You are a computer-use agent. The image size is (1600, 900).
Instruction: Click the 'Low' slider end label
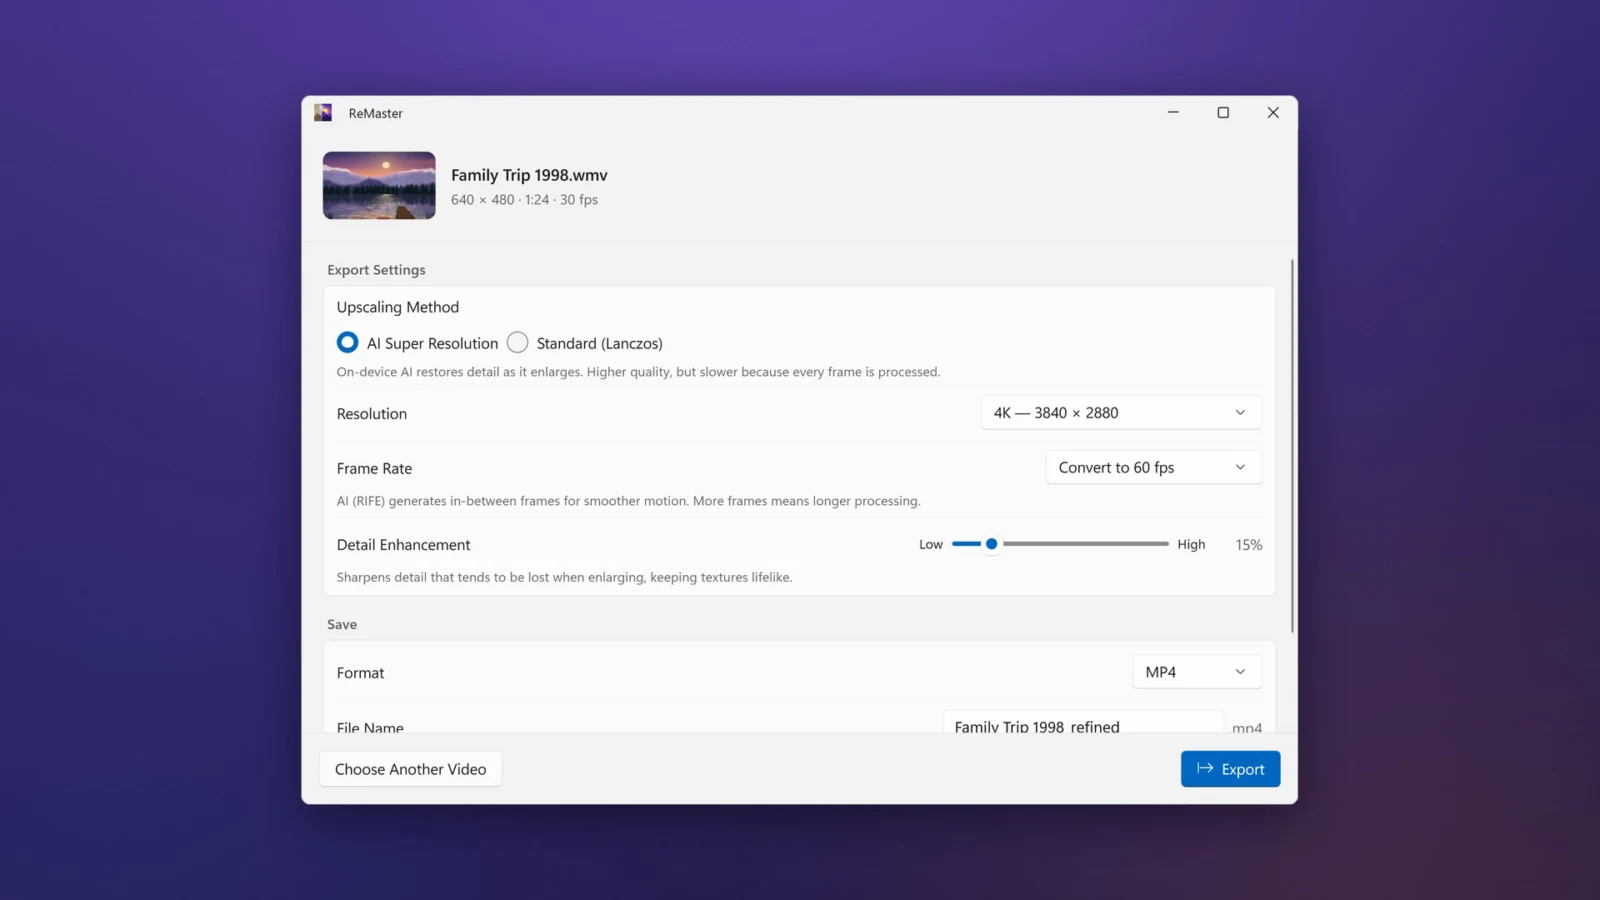coord(931,545)
